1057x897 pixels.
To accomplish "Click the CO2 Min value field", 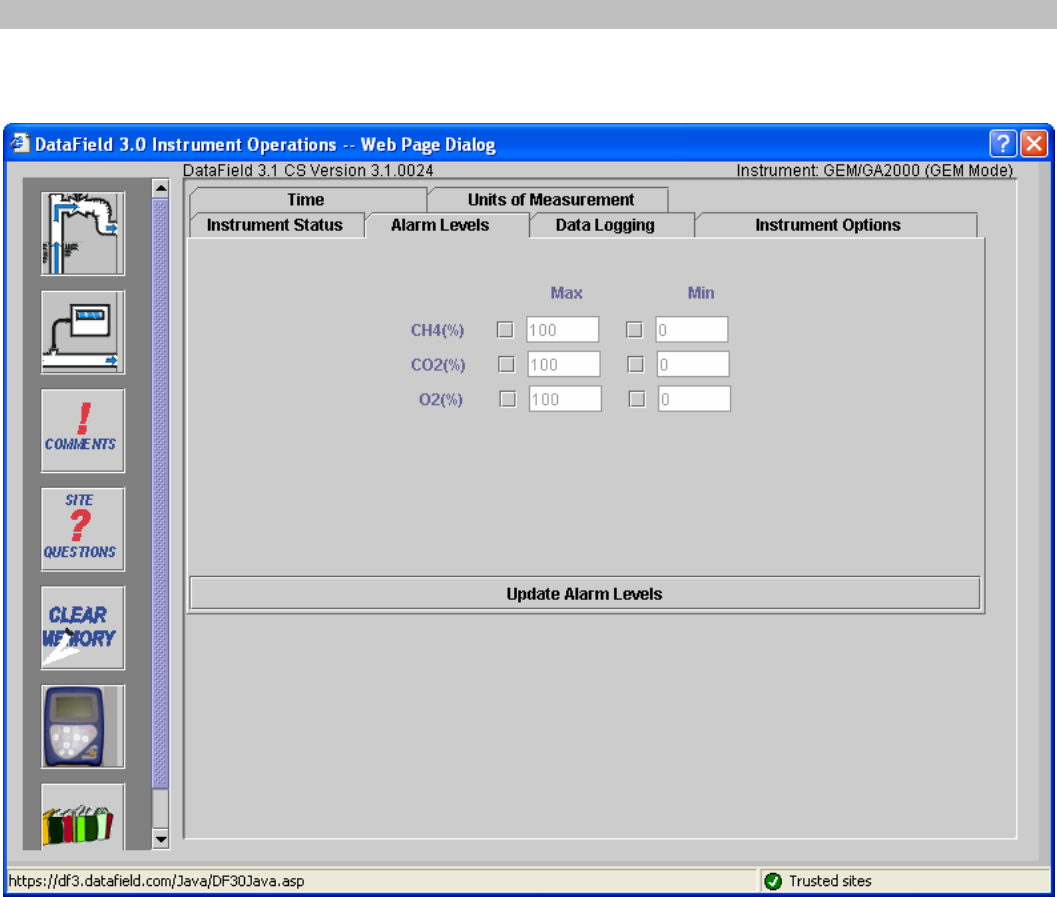I will click(693, 365).
